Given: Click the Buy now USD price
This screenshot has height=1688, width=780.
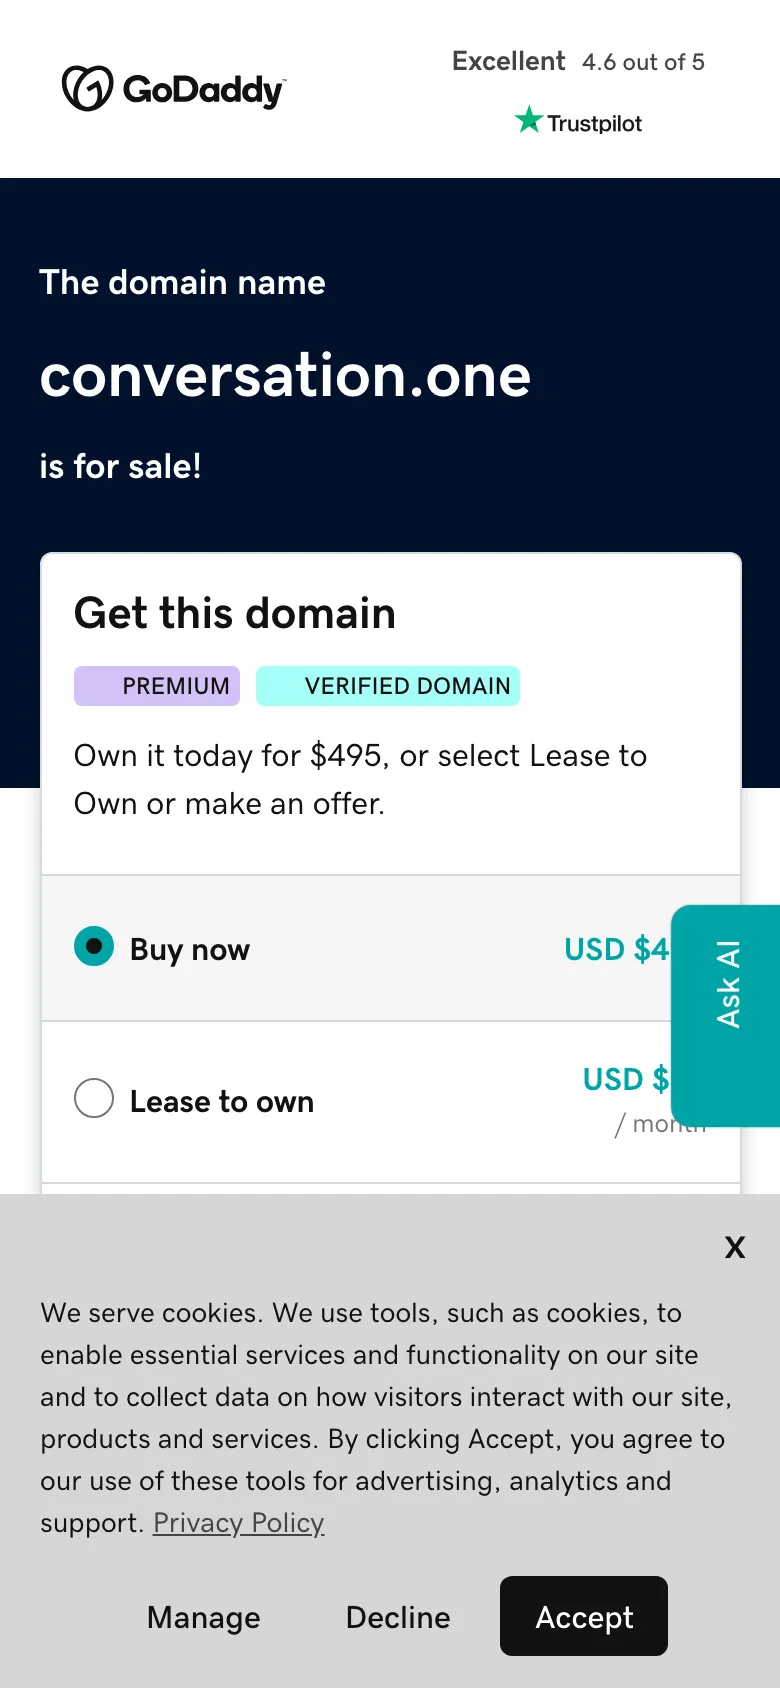Looking at the screenshot, I should click(616, 949).
